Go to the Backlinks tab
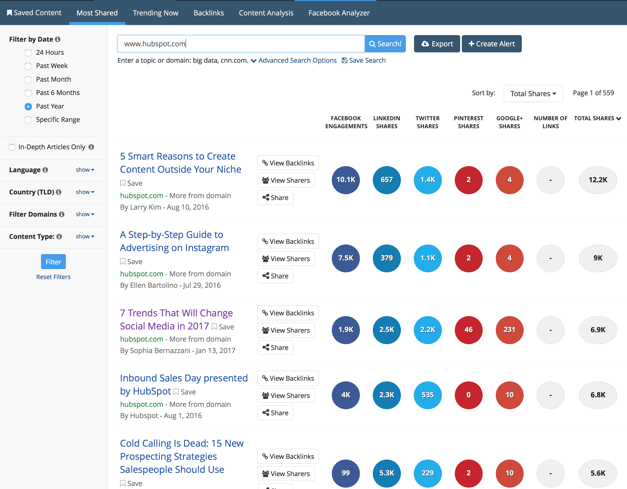Viewport: 627px width, 489px height. coord(208,13)
